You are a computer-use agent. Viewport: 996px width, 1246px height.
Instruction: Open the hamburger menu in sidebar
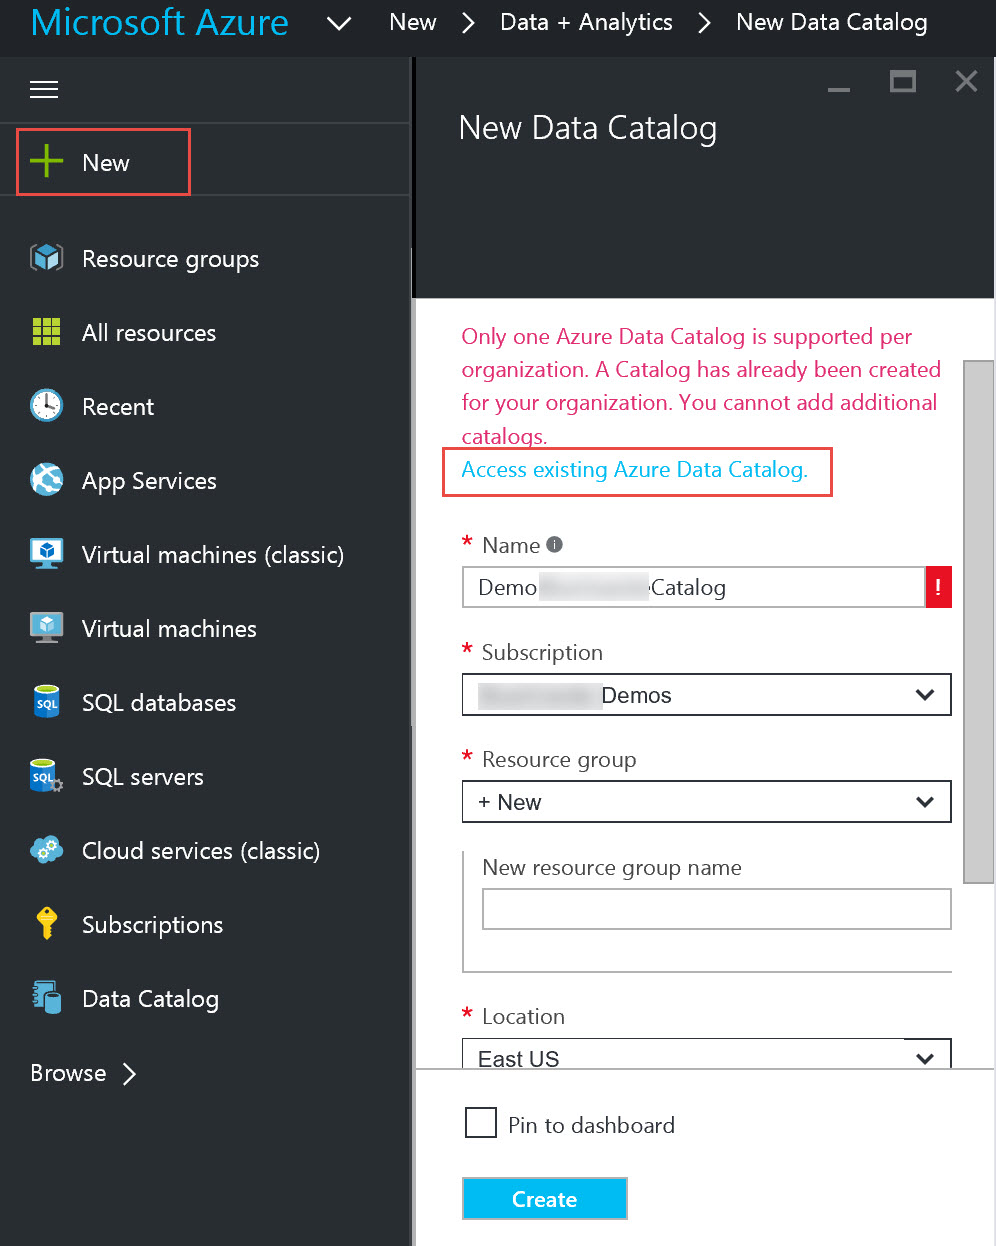(44, 90)
